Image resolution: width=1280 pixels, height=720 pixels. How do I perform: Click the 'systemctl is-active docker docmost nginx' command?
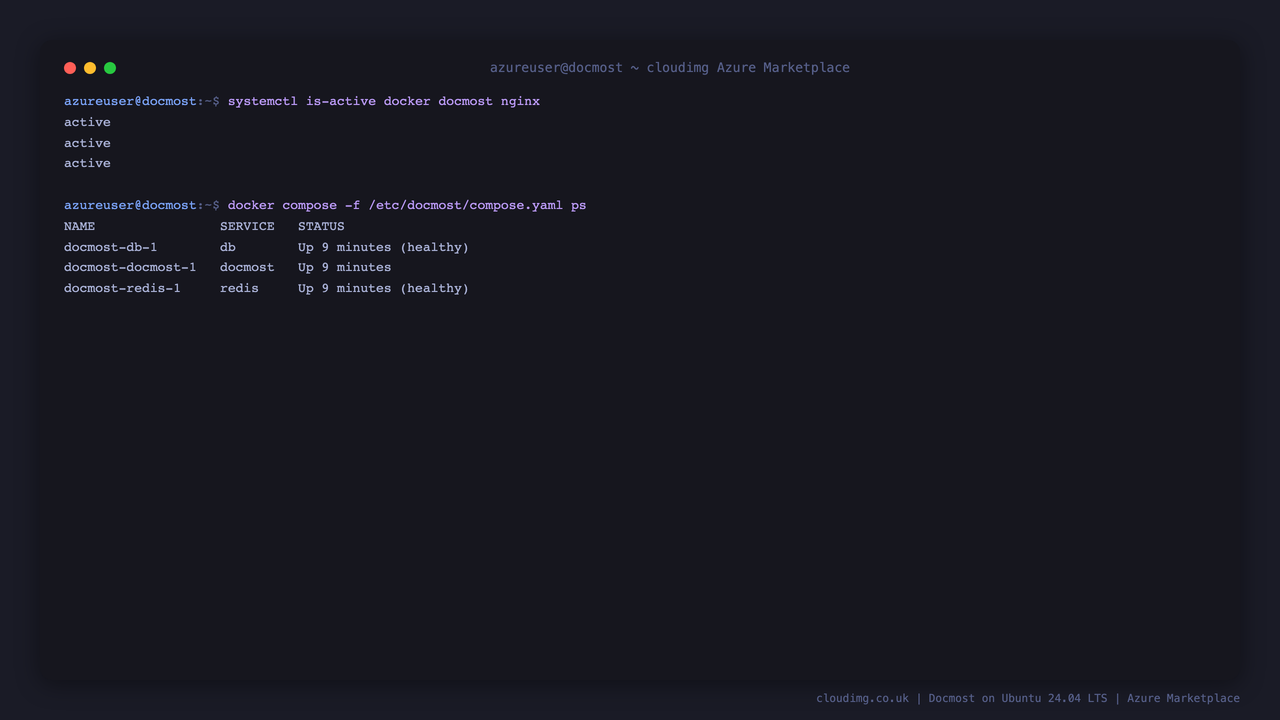click(x=384, y=101)
